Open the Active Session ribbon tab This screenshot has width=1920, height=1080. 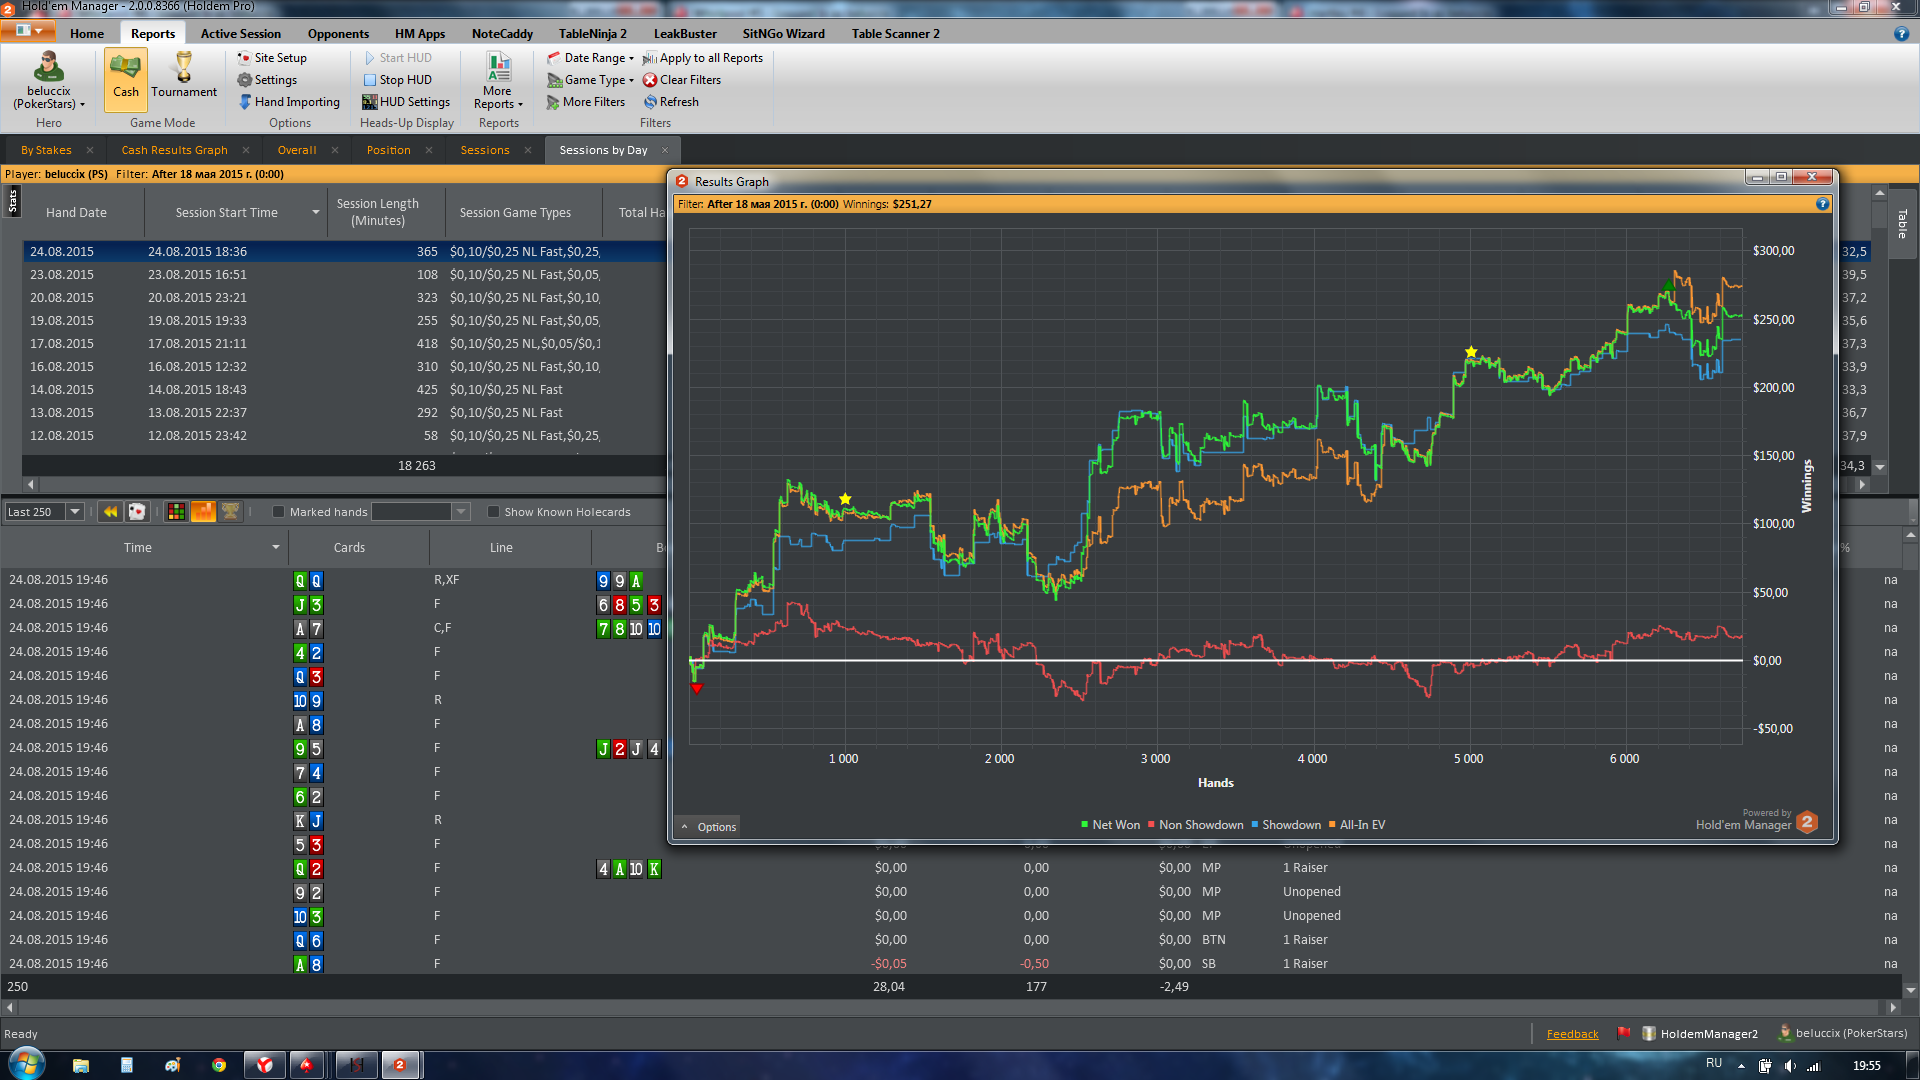pyautogui.click(x=240, y=34)
